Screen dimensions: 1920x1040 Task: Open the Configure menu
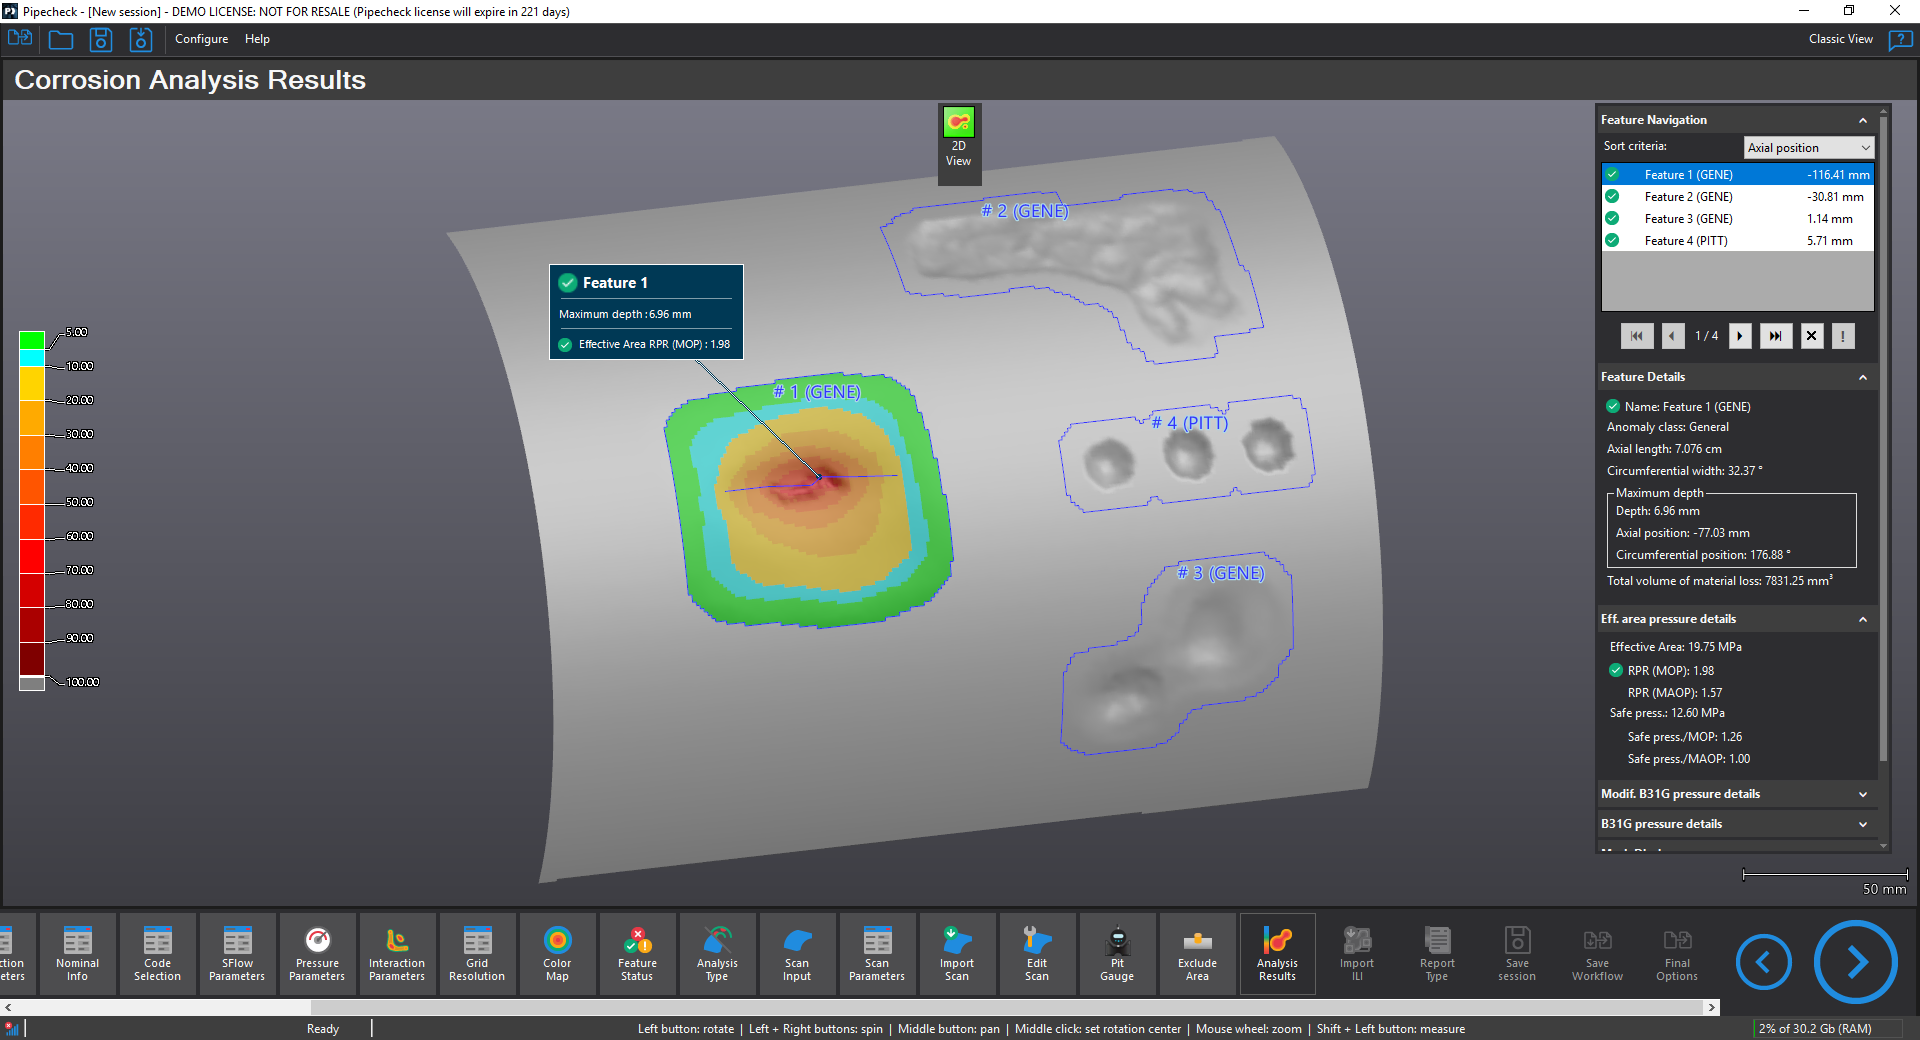[201, 39]
